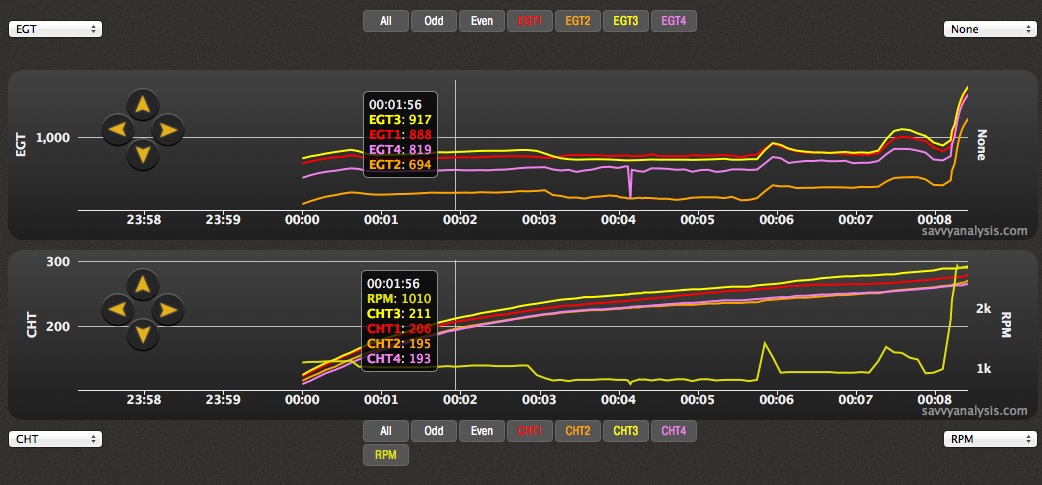
Task: Toggle EGT3 series visibility
Action: pos(626,20)
